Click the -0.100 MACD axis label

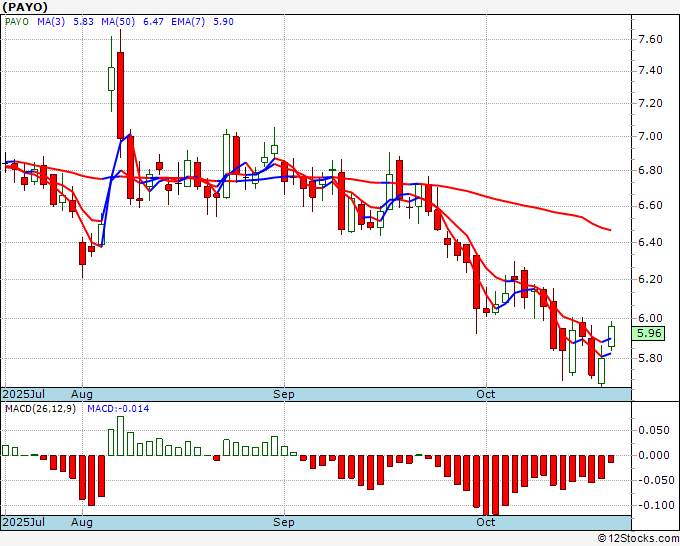point(654,506)
